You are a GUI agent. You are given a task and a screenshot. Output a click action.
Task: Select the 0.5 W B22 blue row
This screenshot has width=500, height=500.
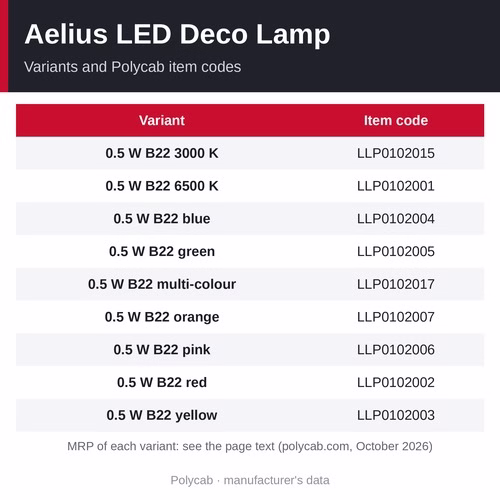tap(250, 219)
